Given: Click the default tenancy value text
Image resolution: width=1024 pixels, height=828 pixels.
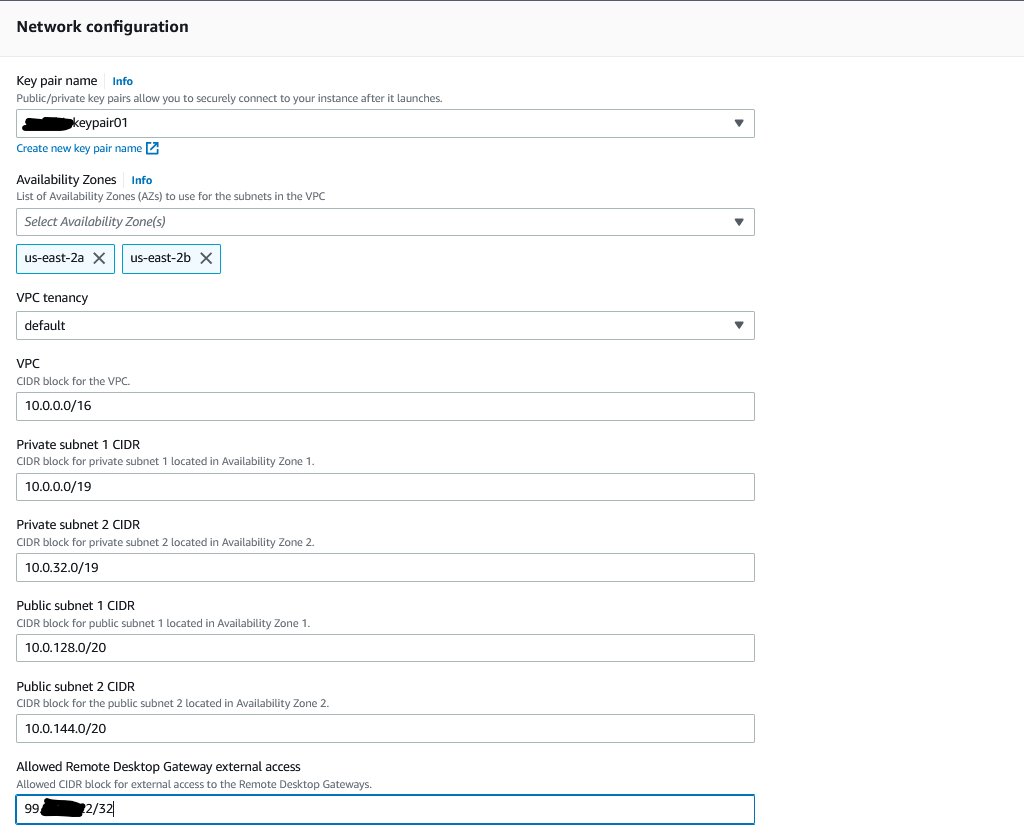Looking at the screenshot, I should [45, 325].
